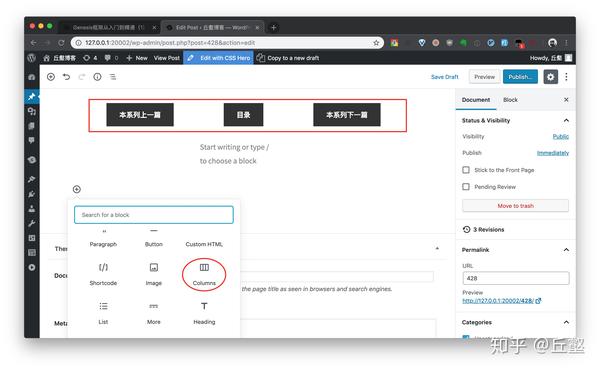Open the Media sidebar icon
Screen dimensions: 600x370
[x=32, y=111]
